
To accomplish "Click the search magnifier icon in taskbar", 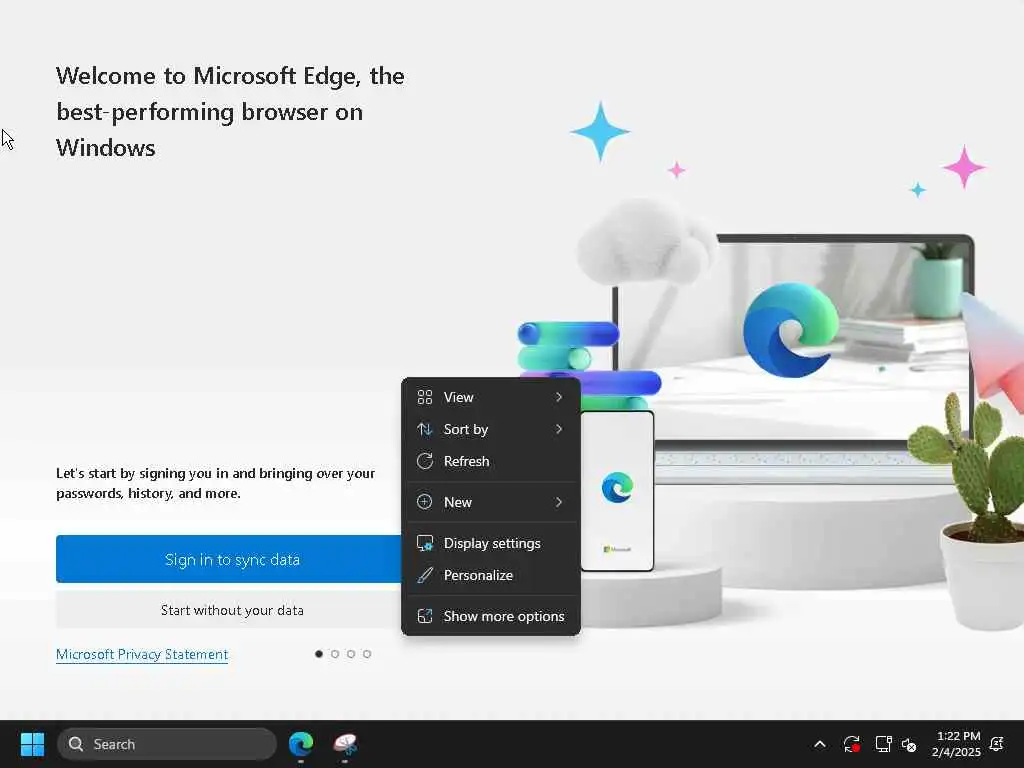I will tap(76, 744).
